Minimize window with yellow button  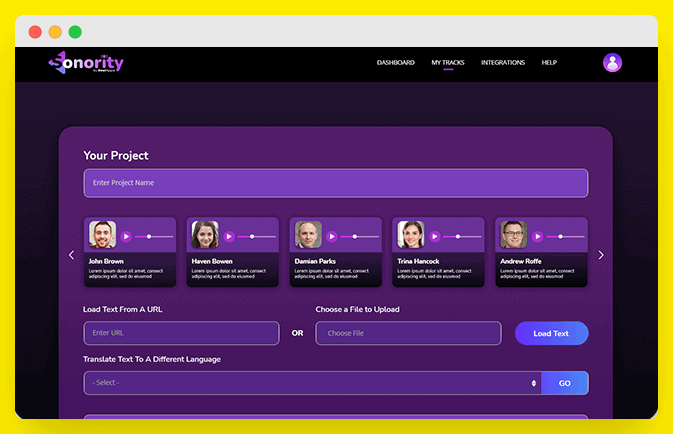[x=55, y=32]
